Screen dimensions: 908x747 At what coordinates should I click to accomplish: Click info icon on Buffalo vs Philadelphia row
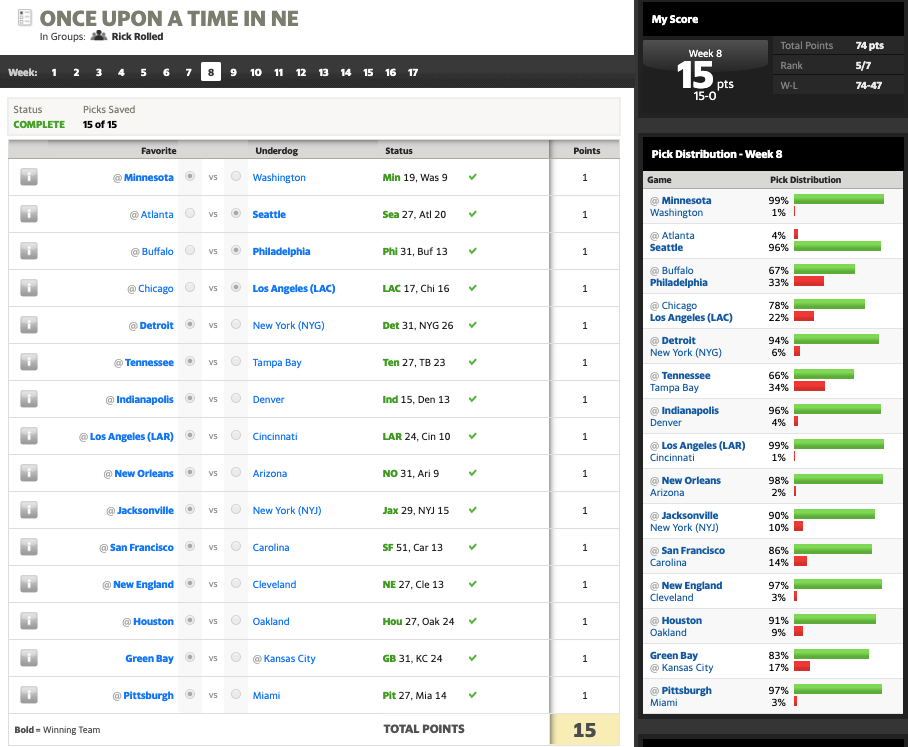pyautogui.click(x=29, y=251)
